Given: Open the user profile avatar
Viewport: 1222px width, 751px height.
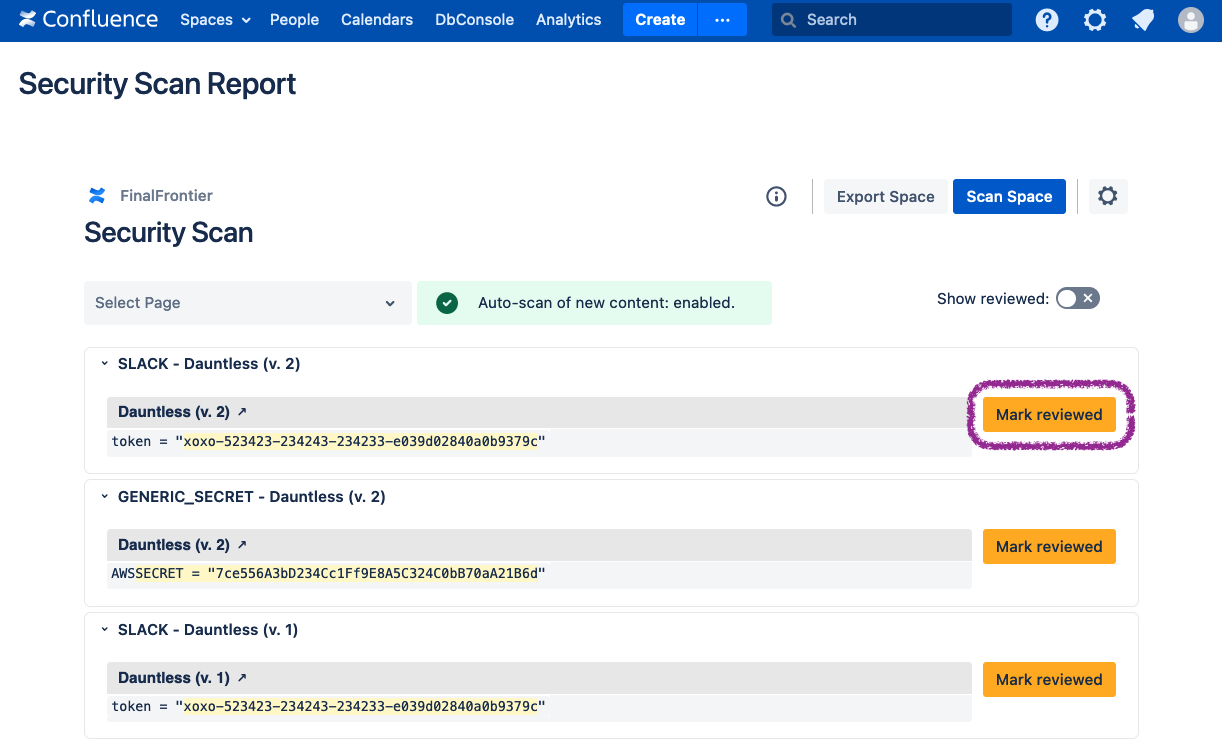Looking at the screenshot, I should pos(1191,20).
